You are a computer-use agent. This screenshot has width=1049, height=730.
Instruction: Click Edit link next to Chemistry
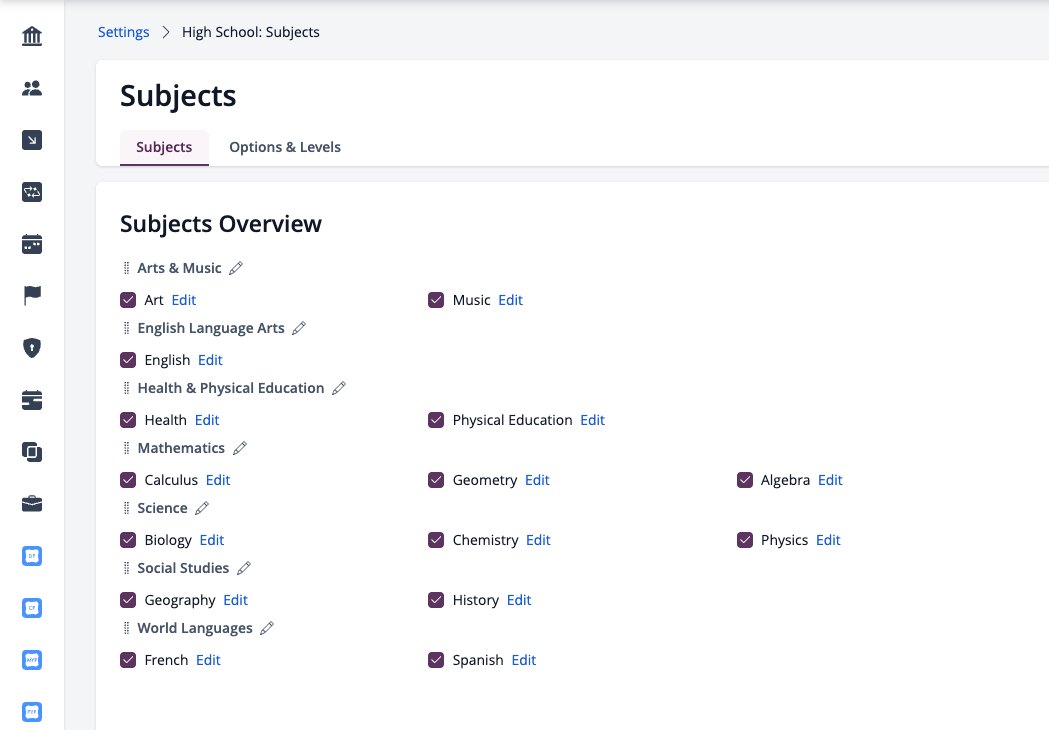538,540
